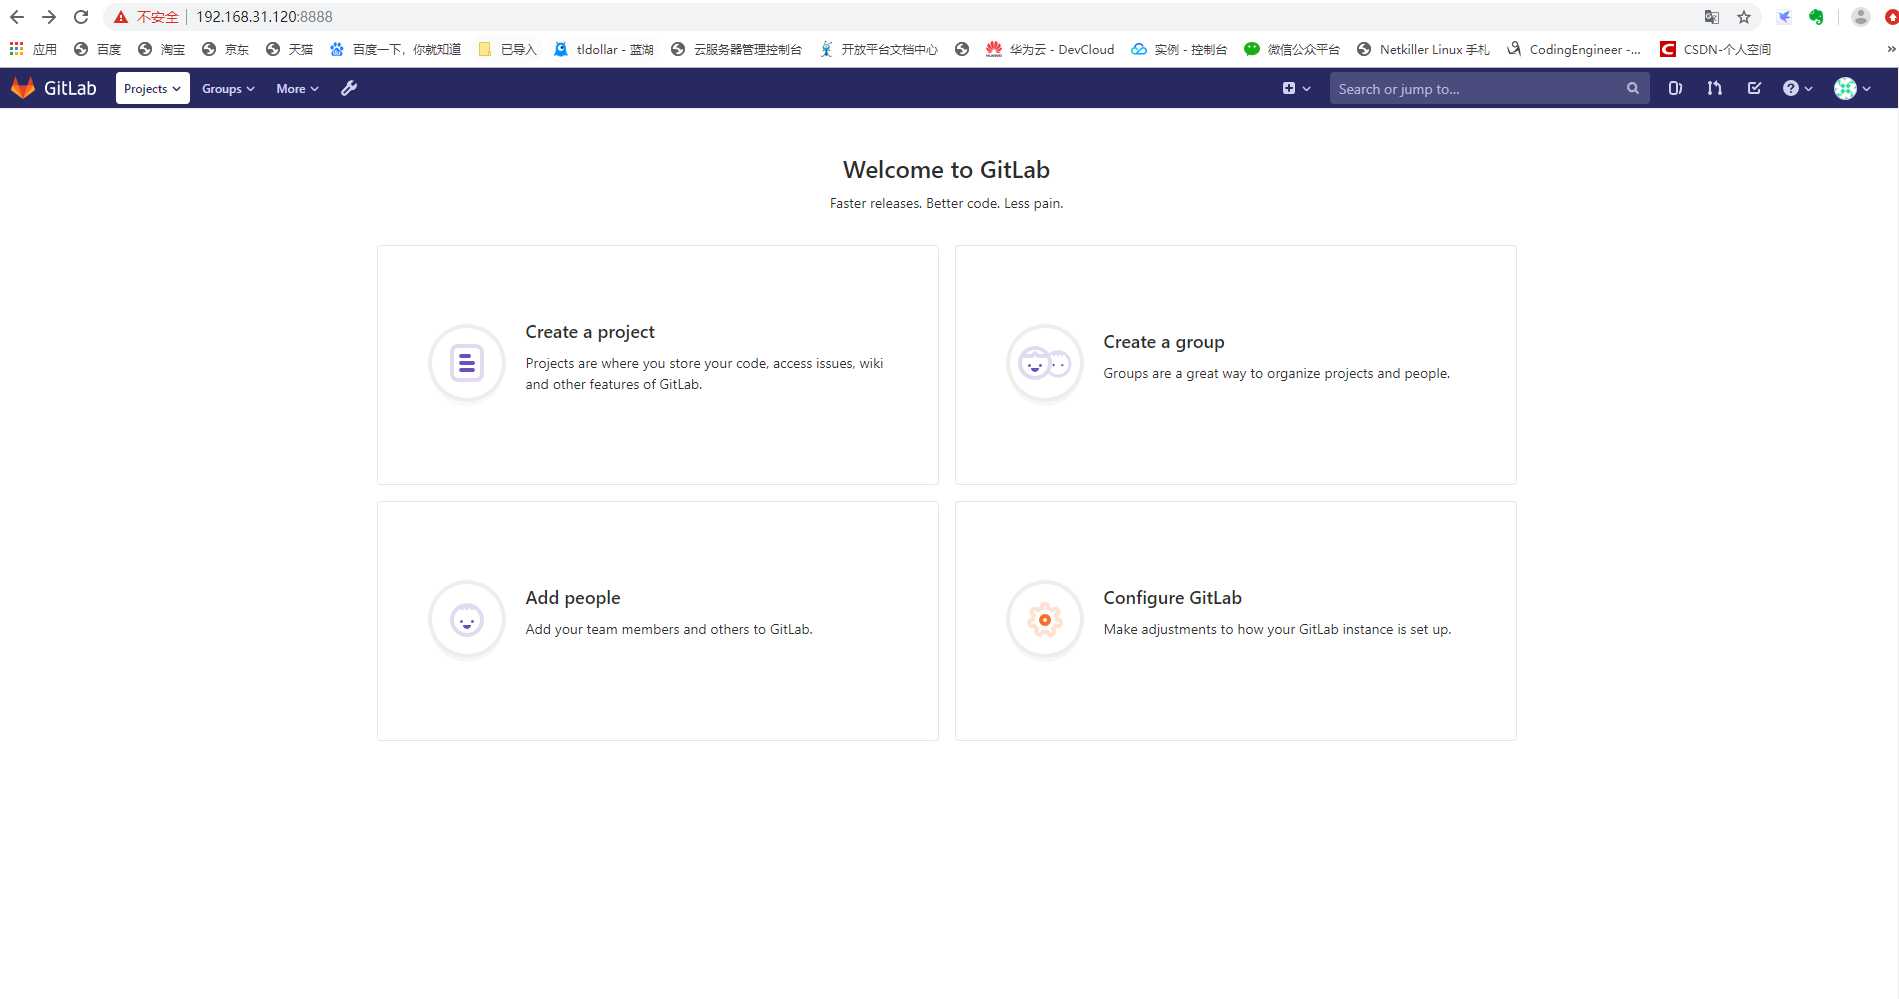The width and height of the screenshot is (1899, 999).
Task: Click 'Make adjustments to how your GitLab' text
Action: tap(1277, 629)
